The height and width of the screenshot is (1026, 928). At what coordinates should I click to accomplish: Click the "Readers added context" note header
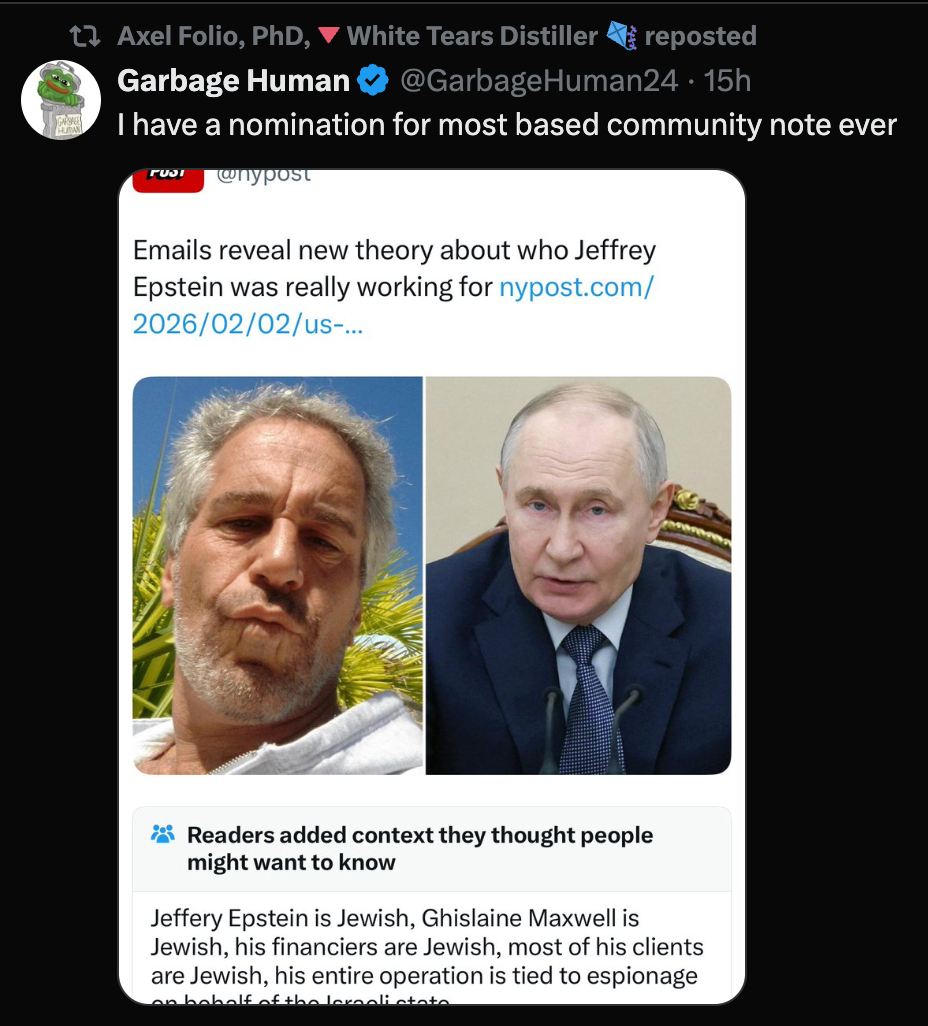click(x=420, y=848)
